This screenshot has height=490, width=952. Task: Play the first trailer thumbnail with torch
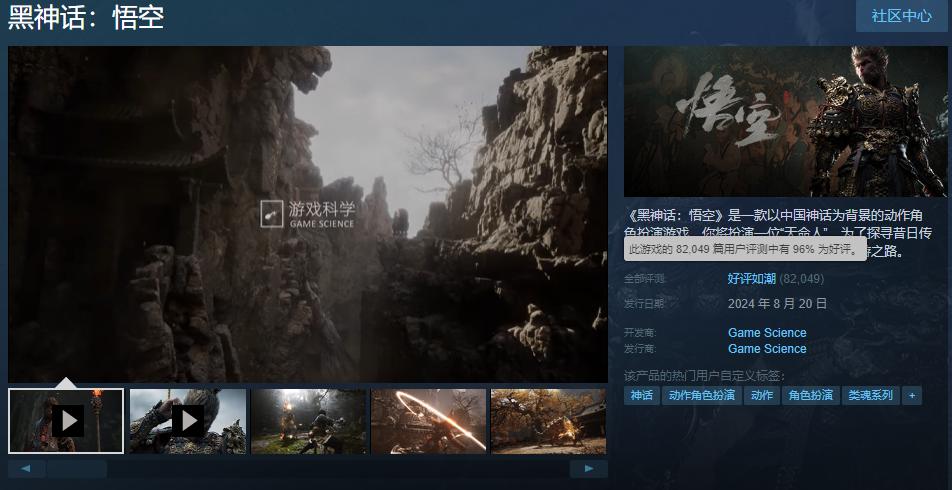pyautogui.click(x=66, y=421)
